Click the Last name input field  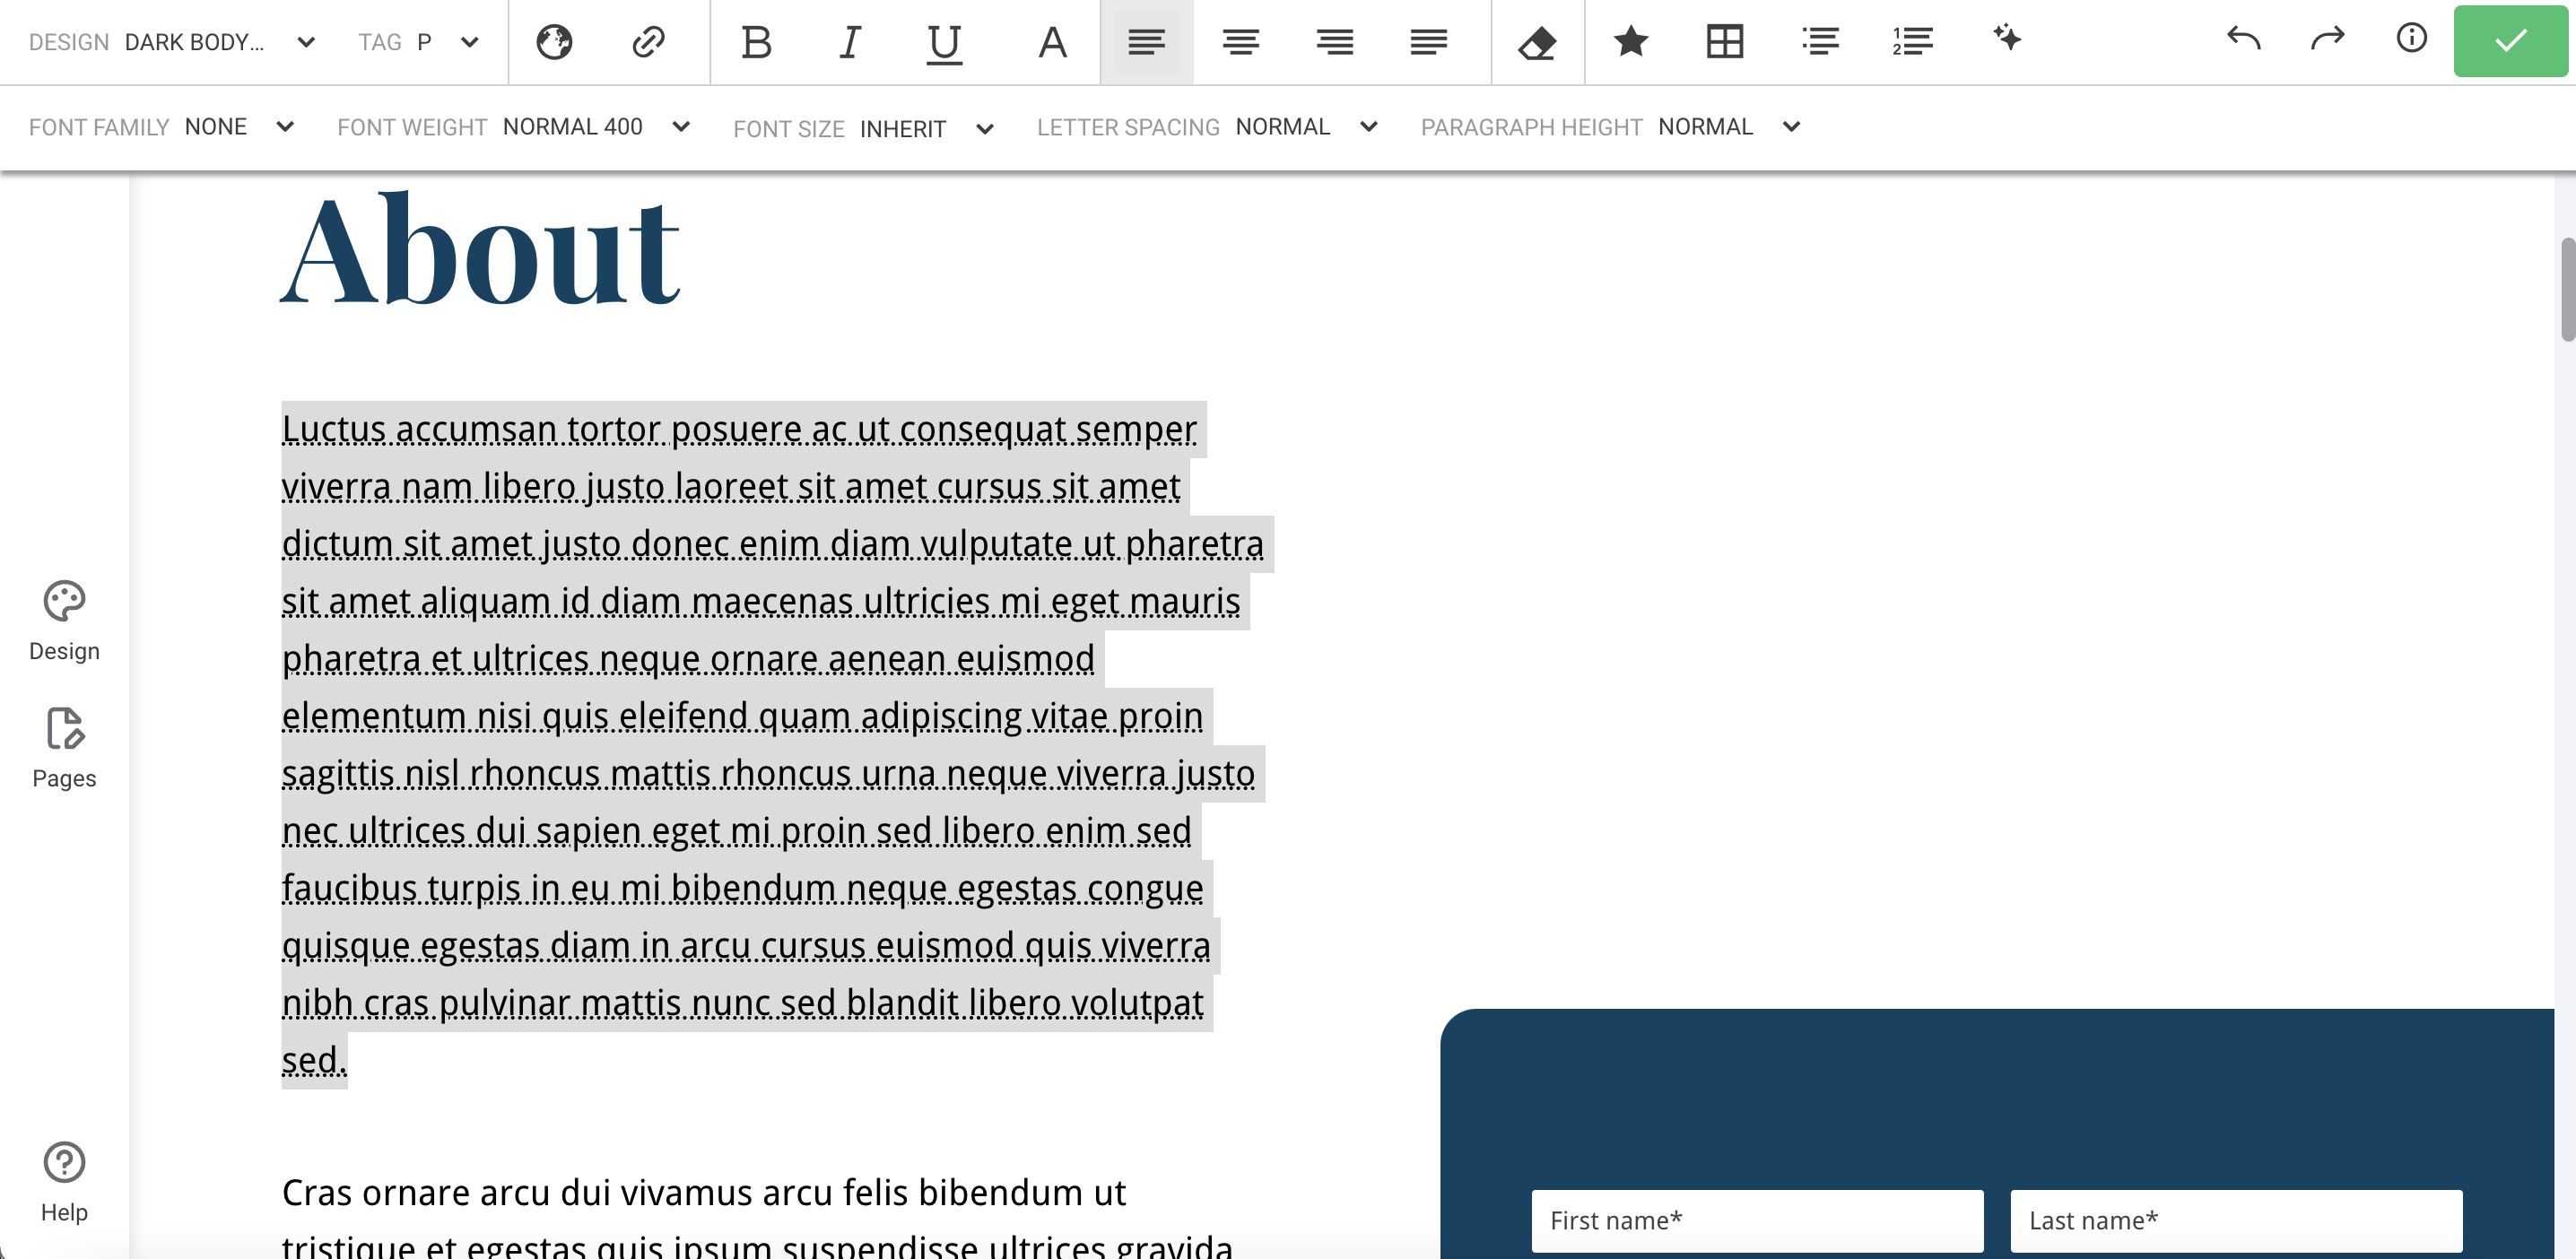[2236, 1221]
